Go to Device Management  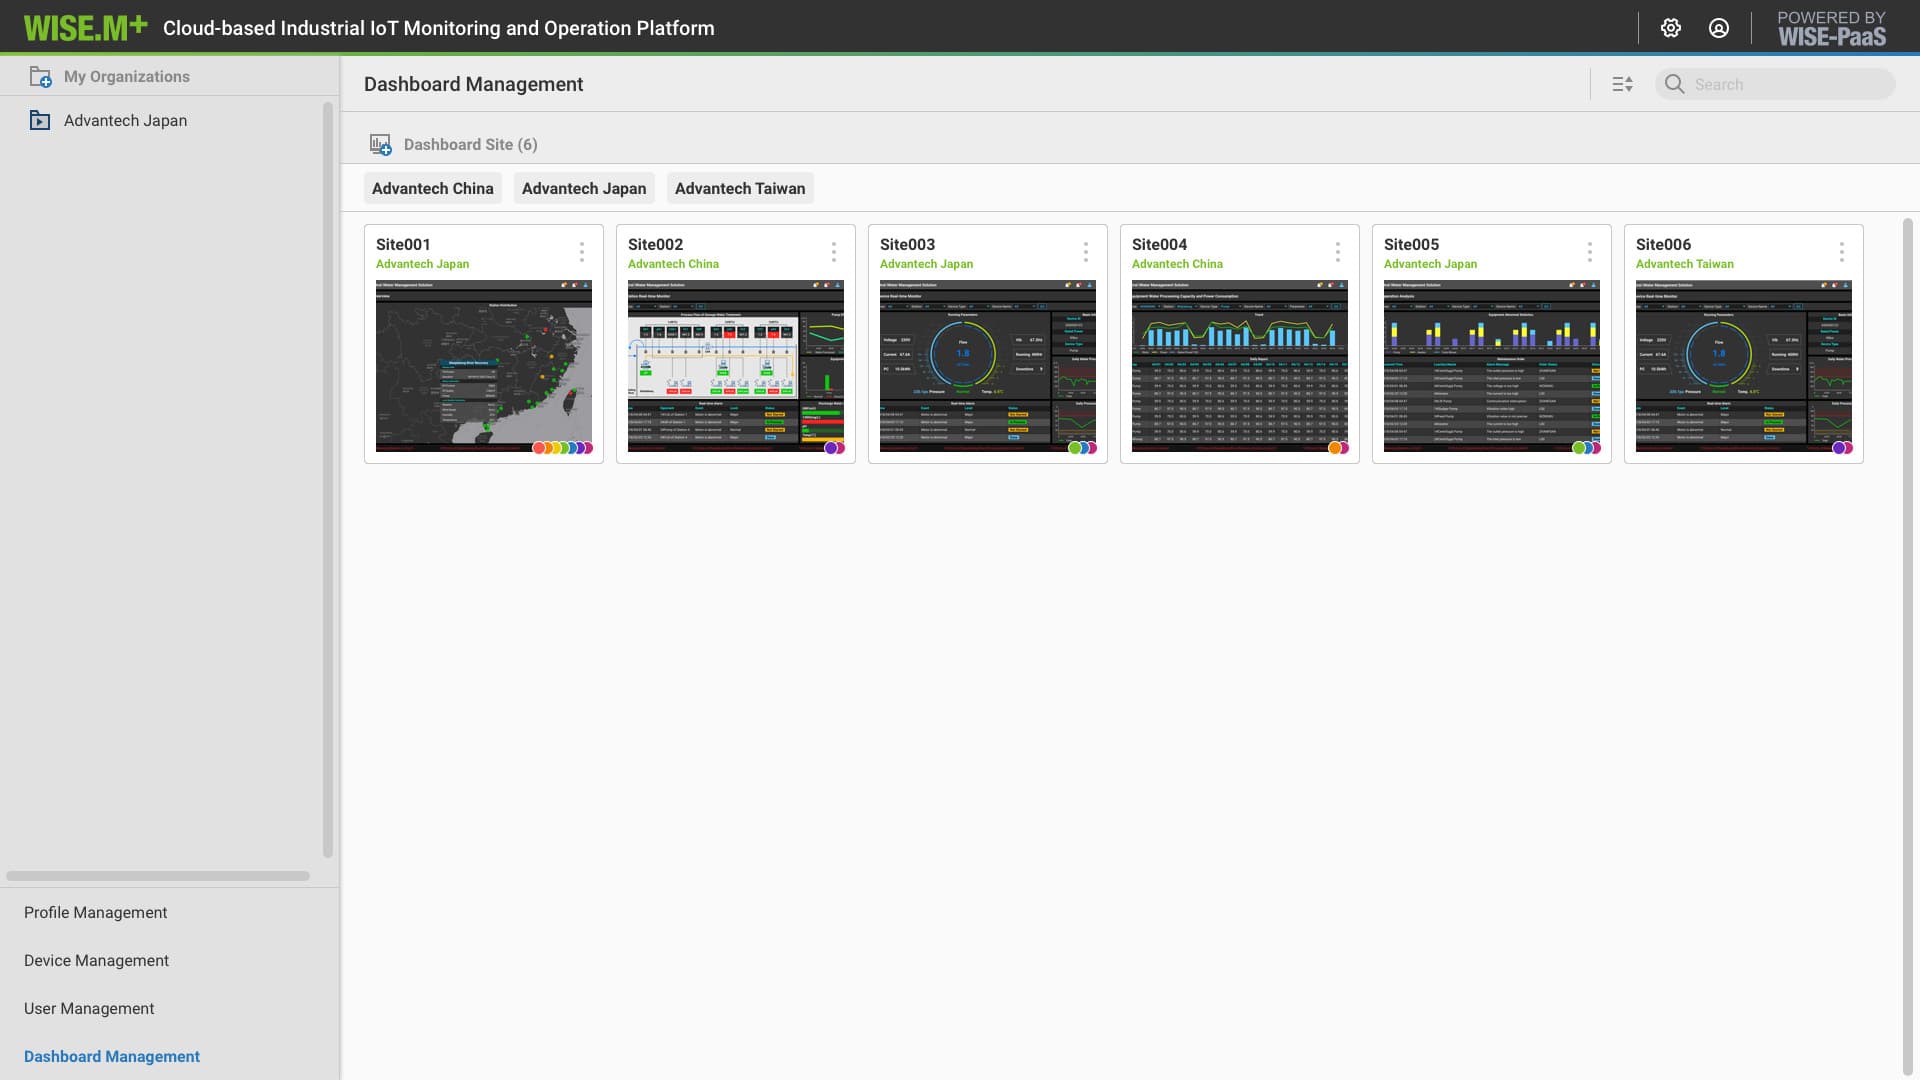tap(96, 961)
